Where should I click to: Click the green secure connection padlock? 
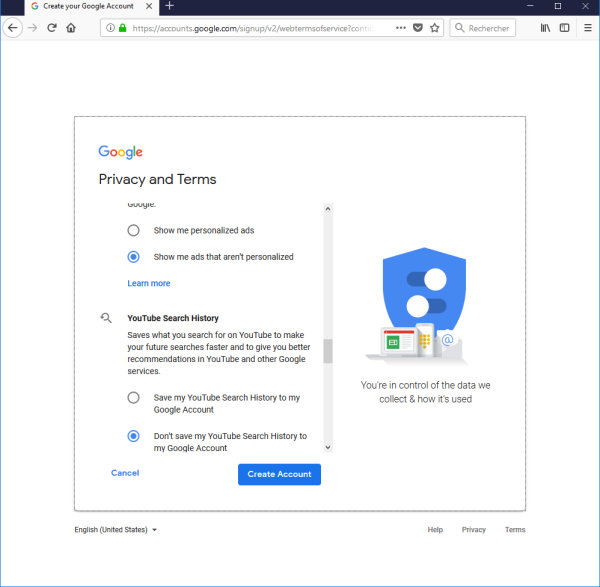coord(122,28)
